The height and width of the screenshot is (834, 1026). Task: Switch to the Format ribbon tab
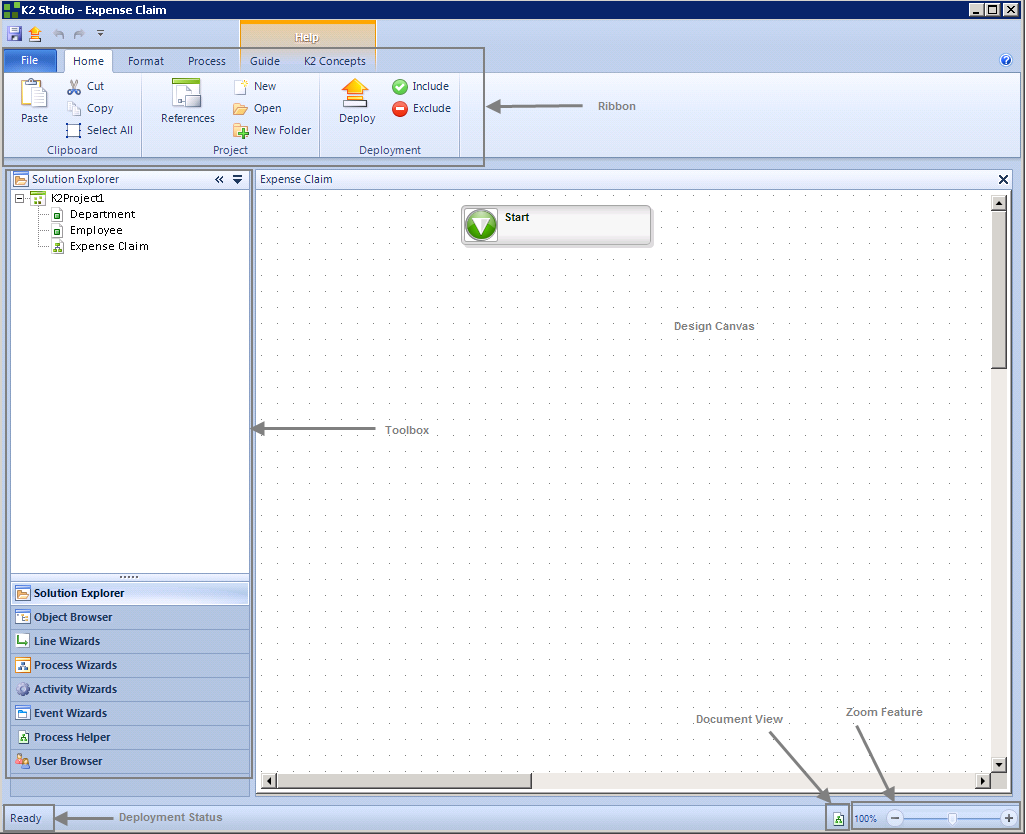146,61
